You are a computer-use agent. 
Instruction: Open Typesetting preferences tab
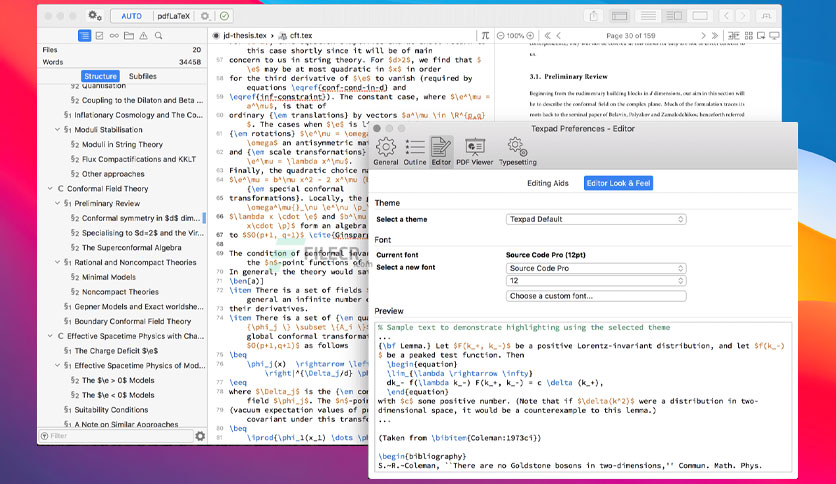pyautogui.click(x=518, y=151)
